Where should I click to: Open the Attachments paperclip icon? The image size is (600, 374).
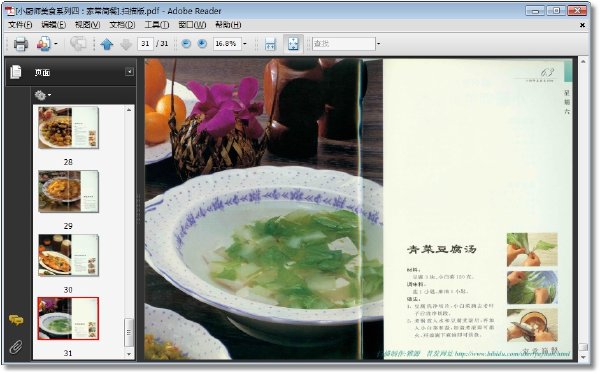pos(16,347)
